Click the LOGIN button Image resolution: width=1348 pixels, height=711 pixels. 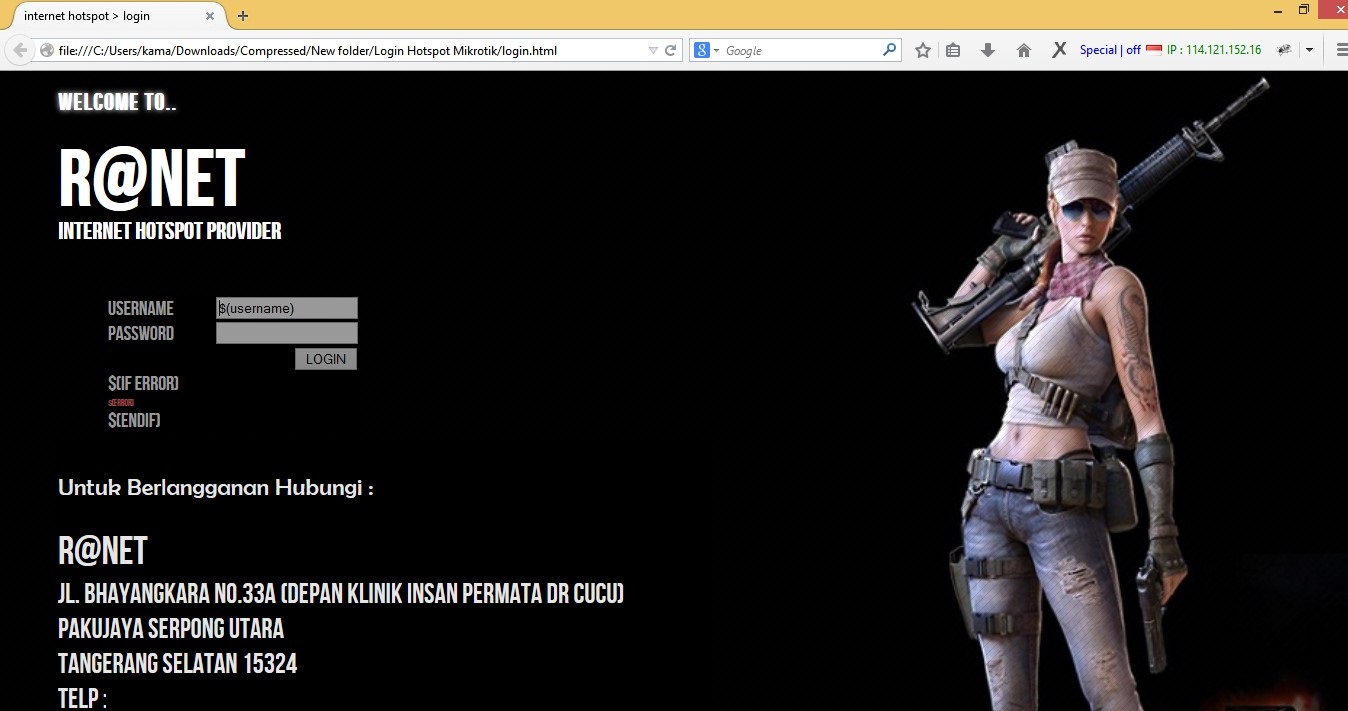click(x=326, y=359)
